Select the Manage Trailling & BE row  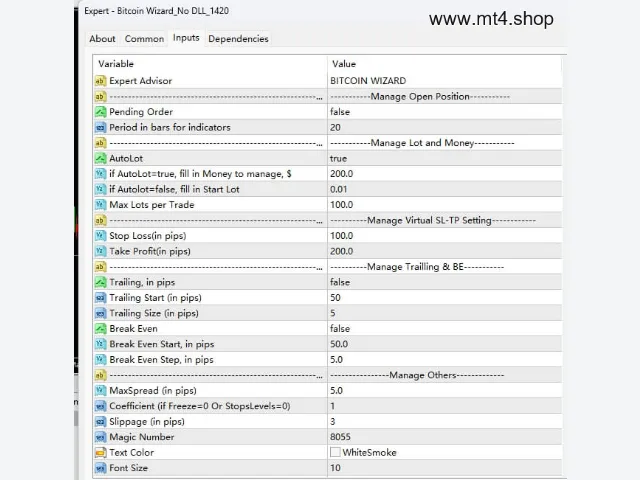(328, 267)
